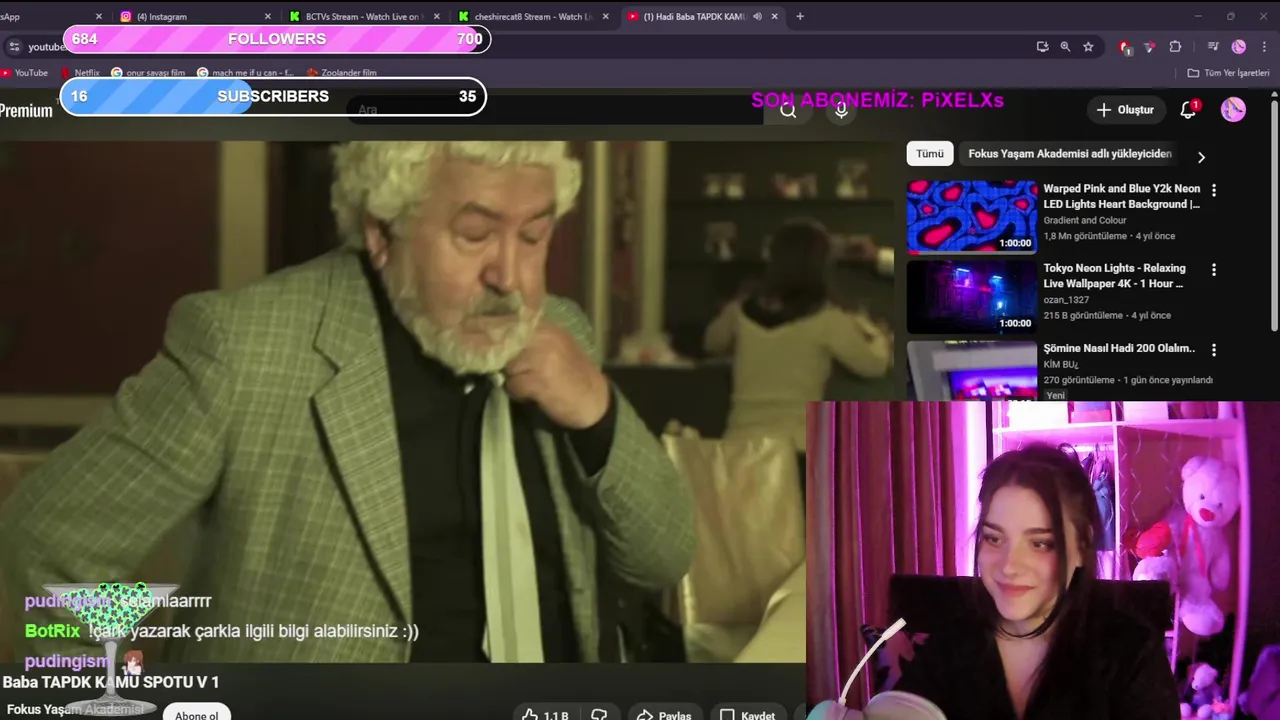Select the Tümü filter chip
Image resolution: width=1280 pixels, height=720 pixels.
pos(930,154)
